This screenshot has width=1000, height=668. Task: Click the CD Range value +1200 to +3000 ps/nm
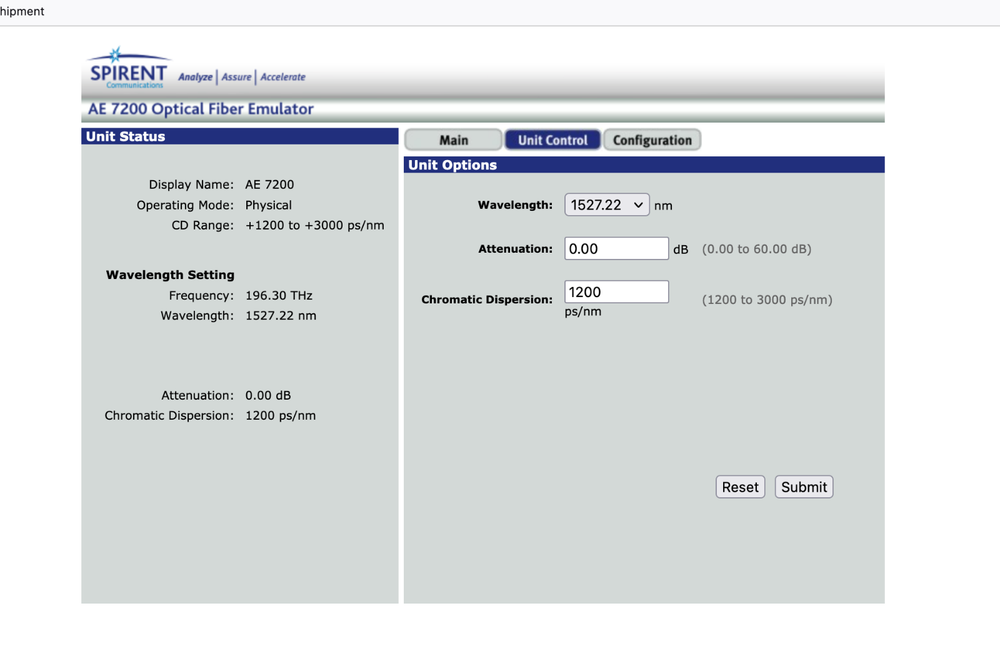[314, 225]
